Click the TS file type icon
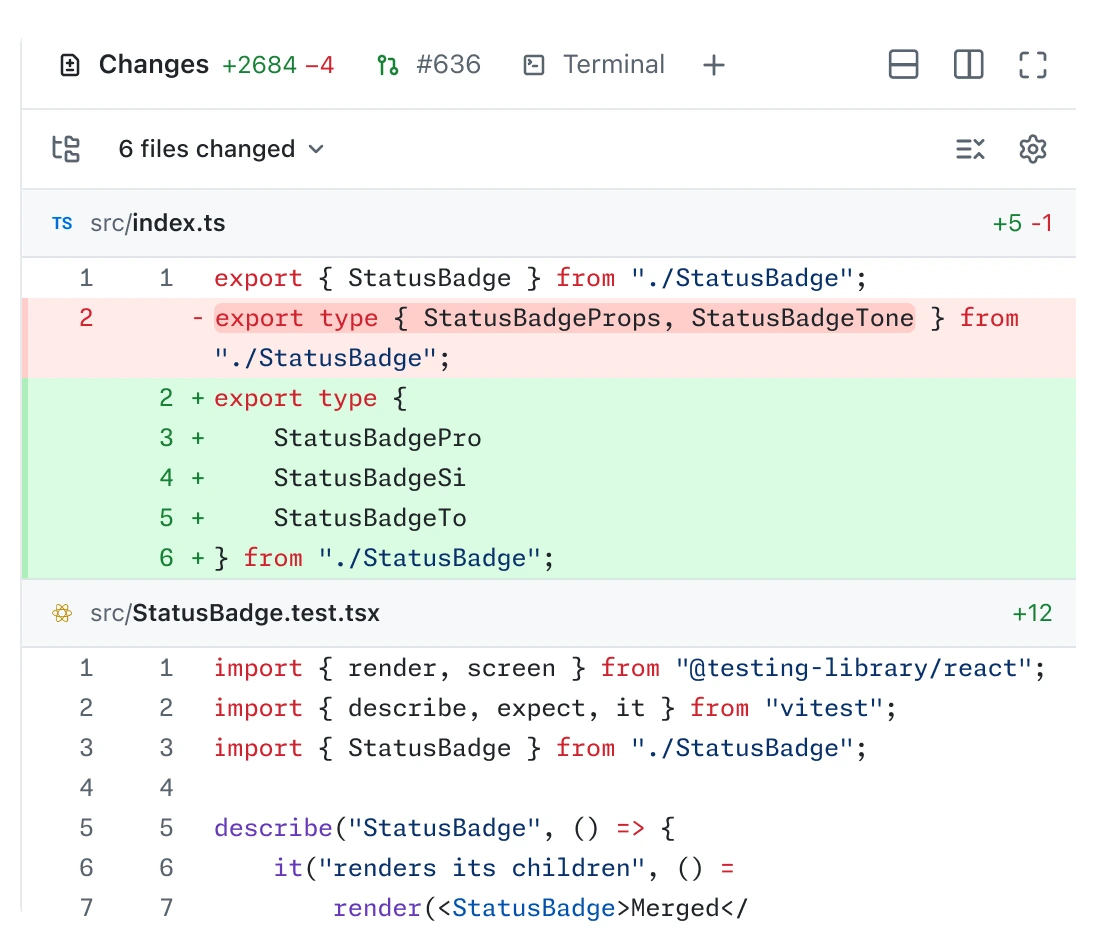Image resolution: width=1098 pixels, height=948 pixels. coord(62,223)
